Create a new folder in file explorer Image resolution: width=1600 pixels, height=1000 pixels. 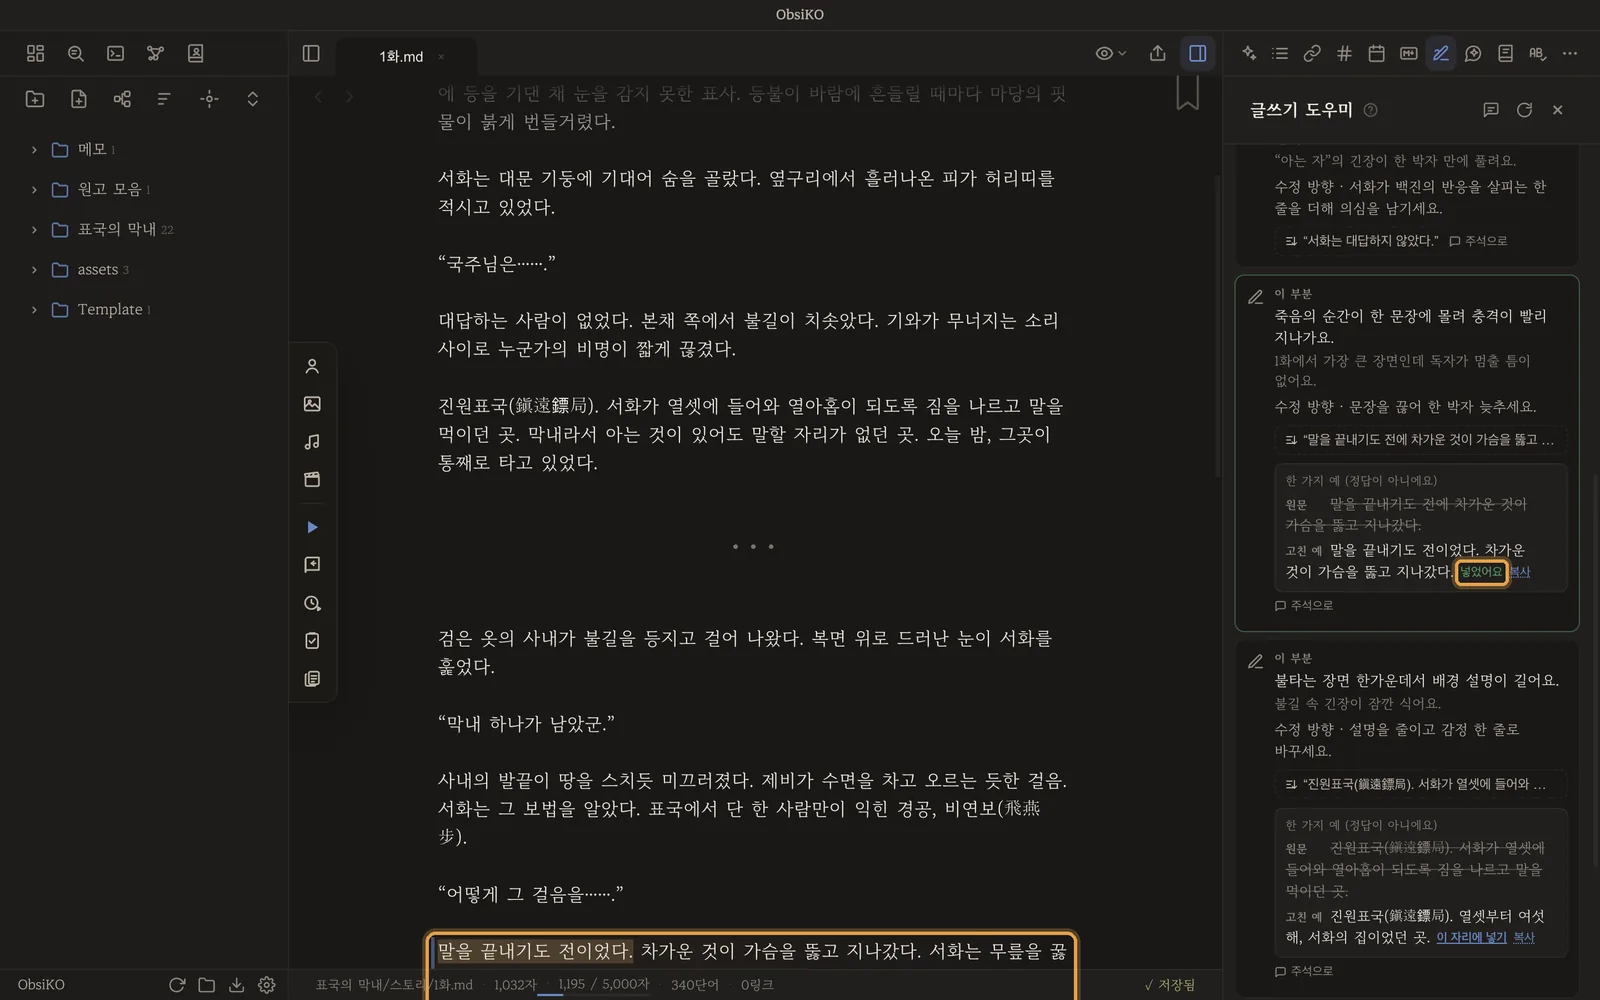click(x=35, y=98)
